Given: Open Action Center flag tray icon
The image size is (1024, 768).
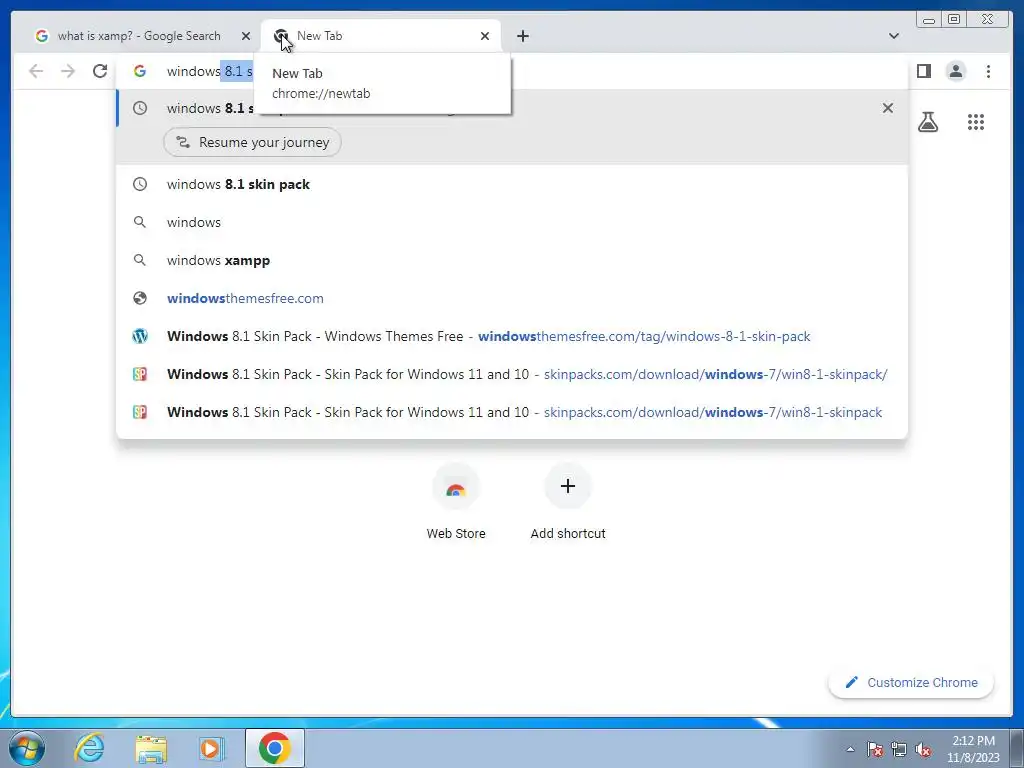Looking at the screenshot, I should pyautogui.click(x=875, y=749).
